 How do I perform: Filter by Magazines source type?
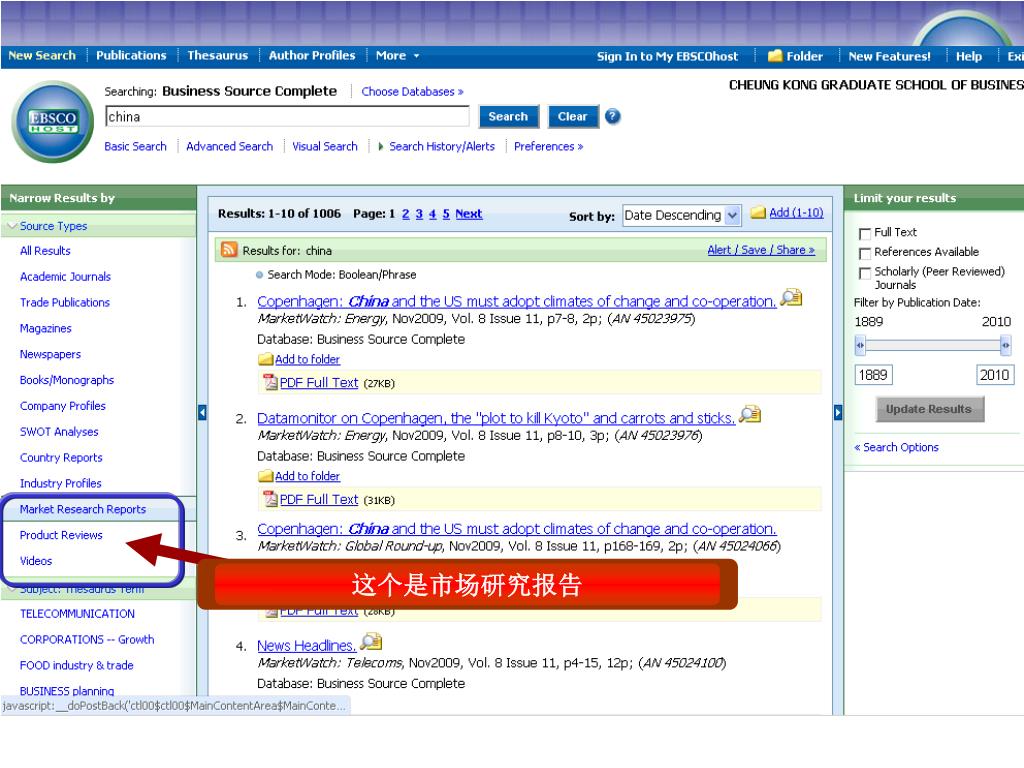tap(46, 328)
